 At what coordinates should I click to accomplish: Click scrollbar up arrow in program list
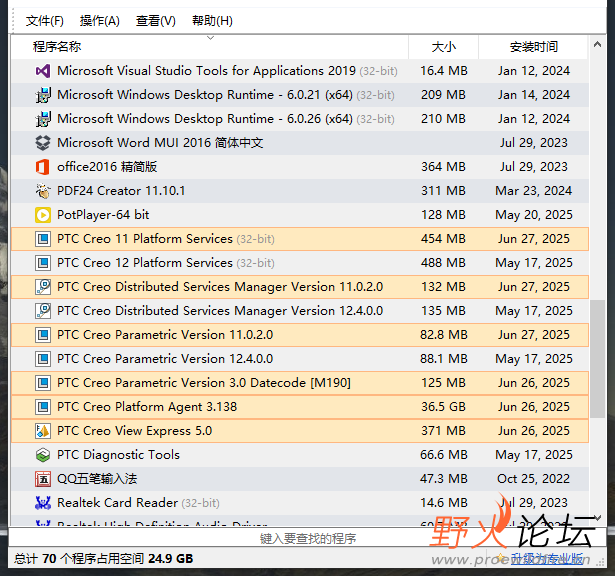pyautogui.click(x=597, y=44)
